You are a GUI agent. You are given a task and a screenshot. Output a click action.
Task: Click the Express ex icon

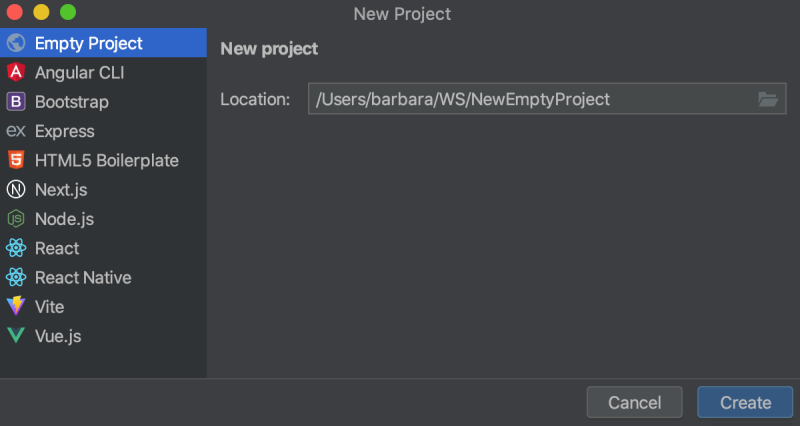coord(16,131)
